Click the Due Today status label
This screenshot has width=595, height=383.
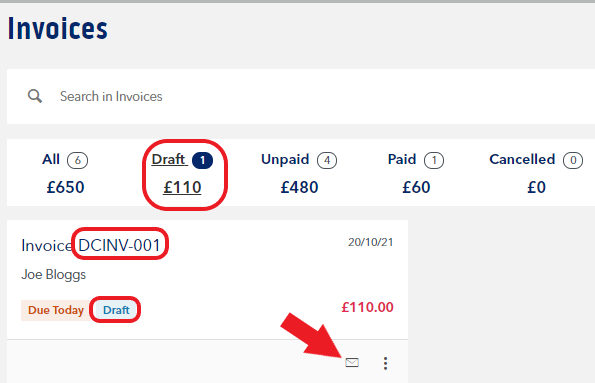(x=56, y=310)
